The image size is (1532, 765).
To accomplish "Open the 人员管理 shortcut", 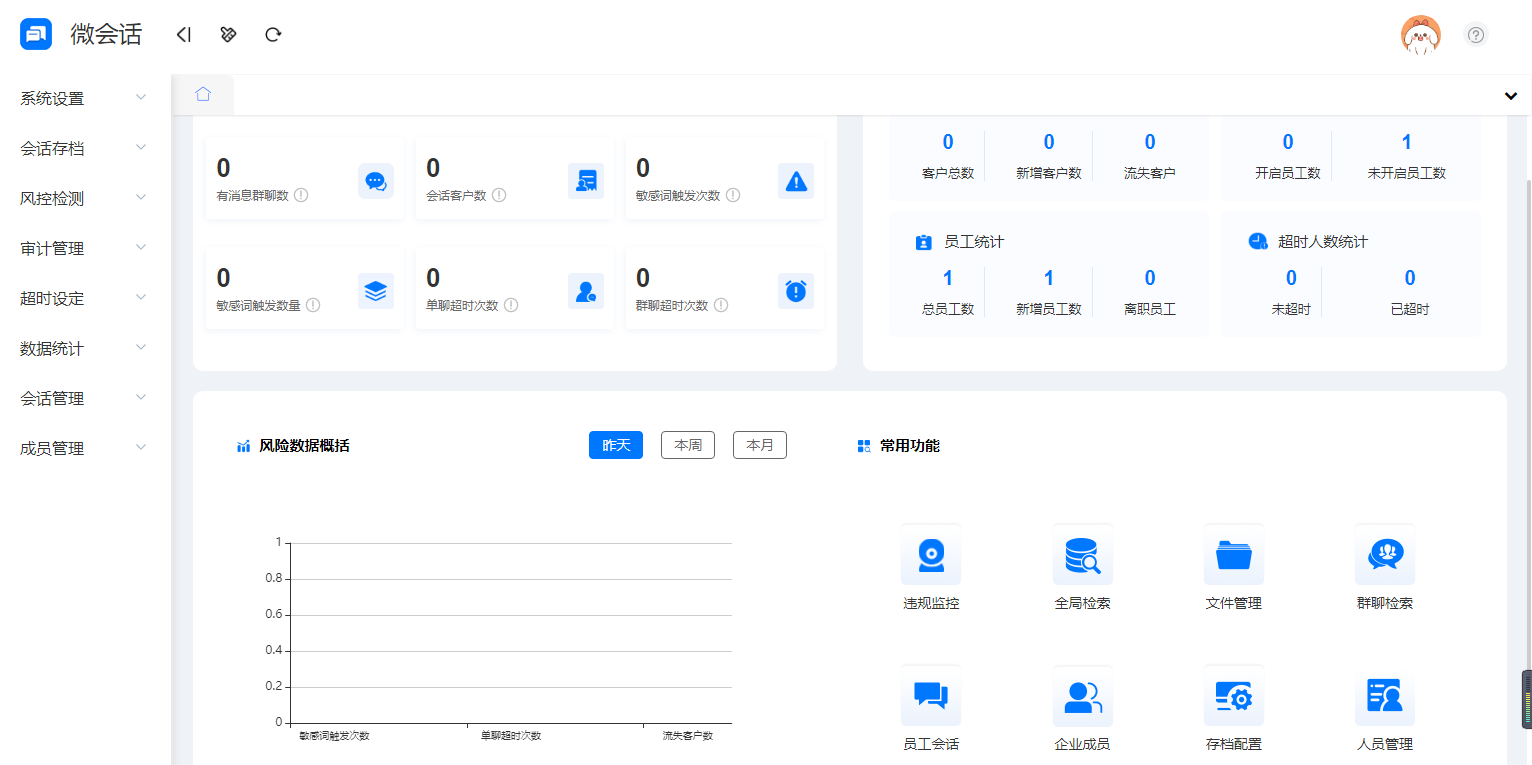I will coord(1384,696).
